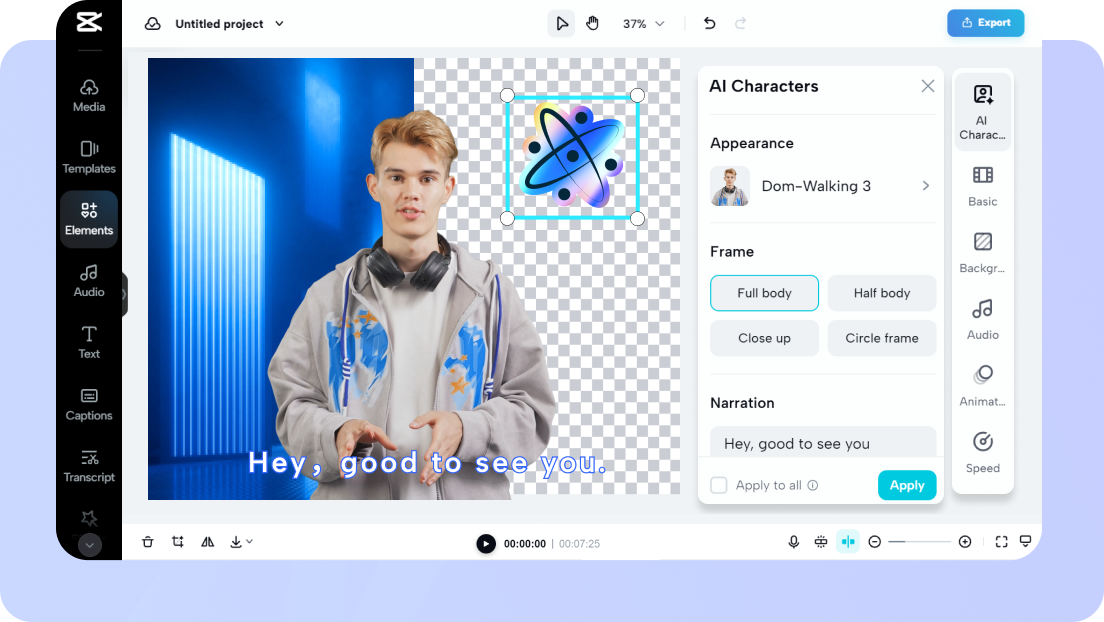The height and width of the screenshot is (622, 1104).
Task: Open the Audio sidebar panel
Action: pyautogui.click(x=89, y=281)
